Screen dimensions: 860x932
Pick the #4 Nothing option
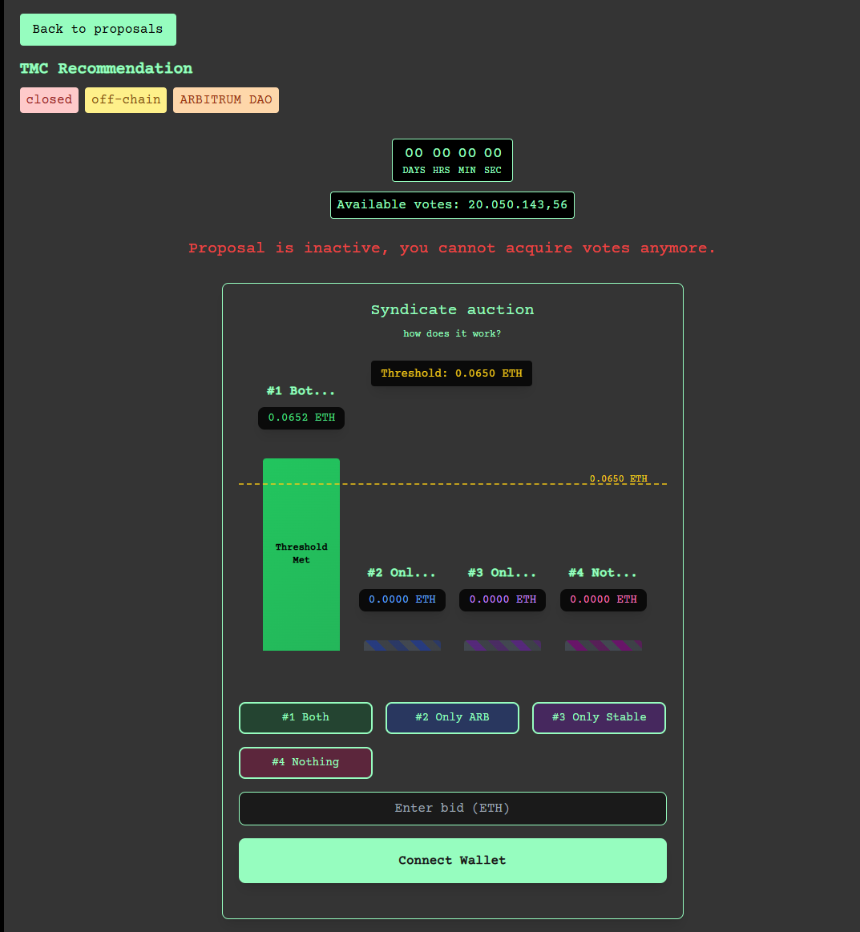click(305, 763)
